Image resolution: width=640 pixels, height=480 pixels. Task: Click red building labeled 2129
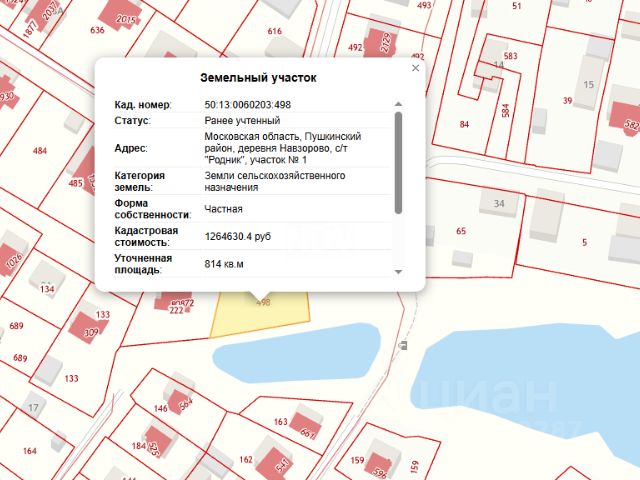pyautogui.click(x=381, y=42)
